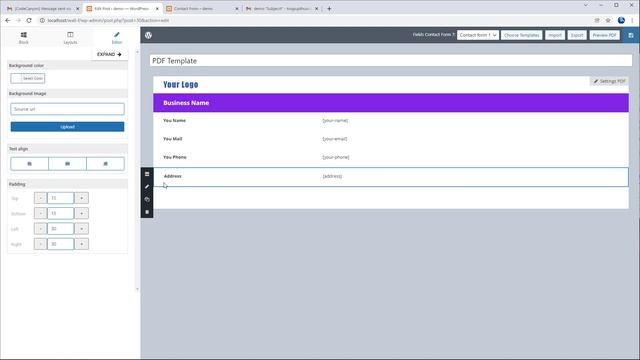Image resolution: width=640 pixels, height=360 pixels.
Task: Switch to CodeCanyon Message Gmail tab
Action: [x=42, y=8]
